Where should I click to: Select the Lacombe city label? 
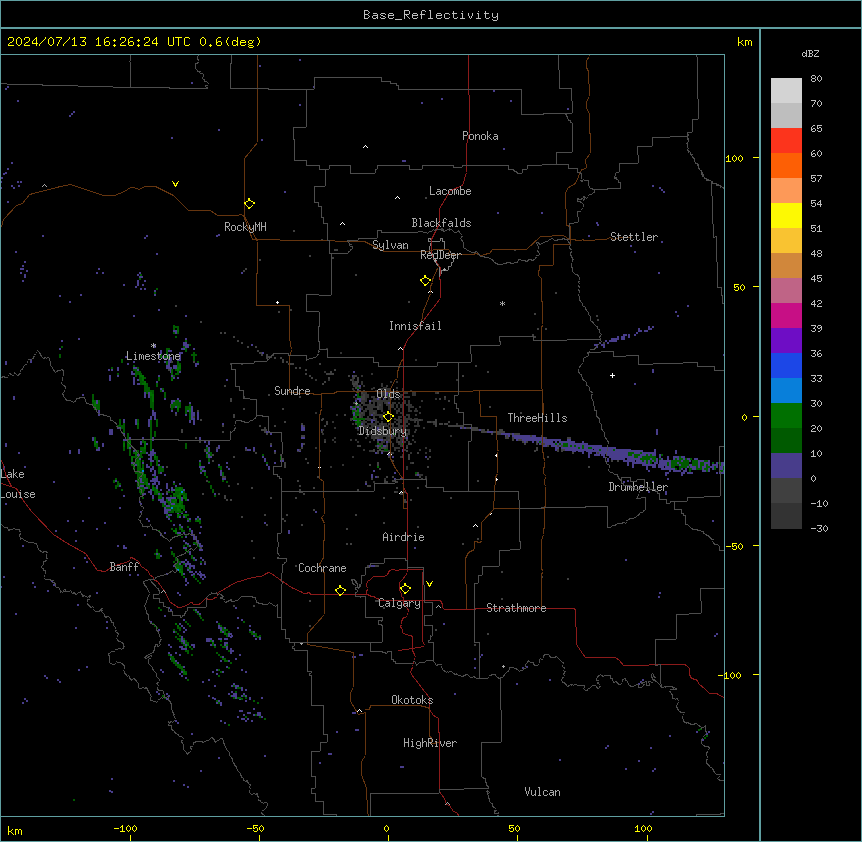pyautogui.click(x=450, y=191)
